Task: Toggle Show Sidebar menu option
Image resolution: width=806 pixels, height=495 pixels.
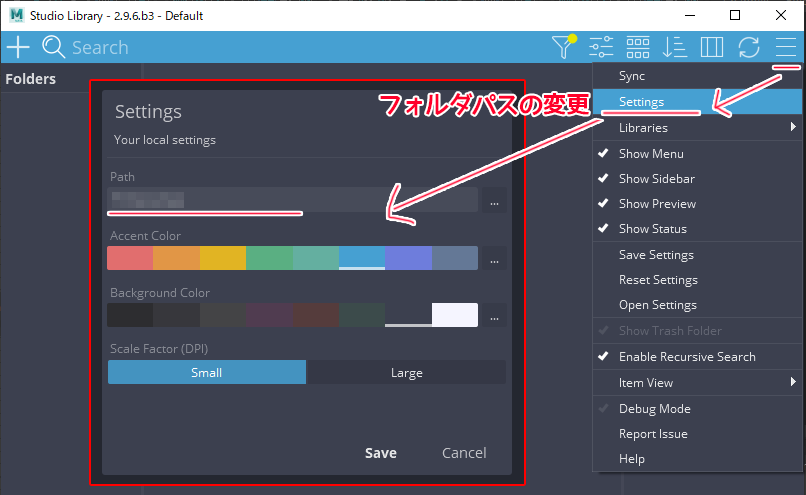Action: [656, 179]
